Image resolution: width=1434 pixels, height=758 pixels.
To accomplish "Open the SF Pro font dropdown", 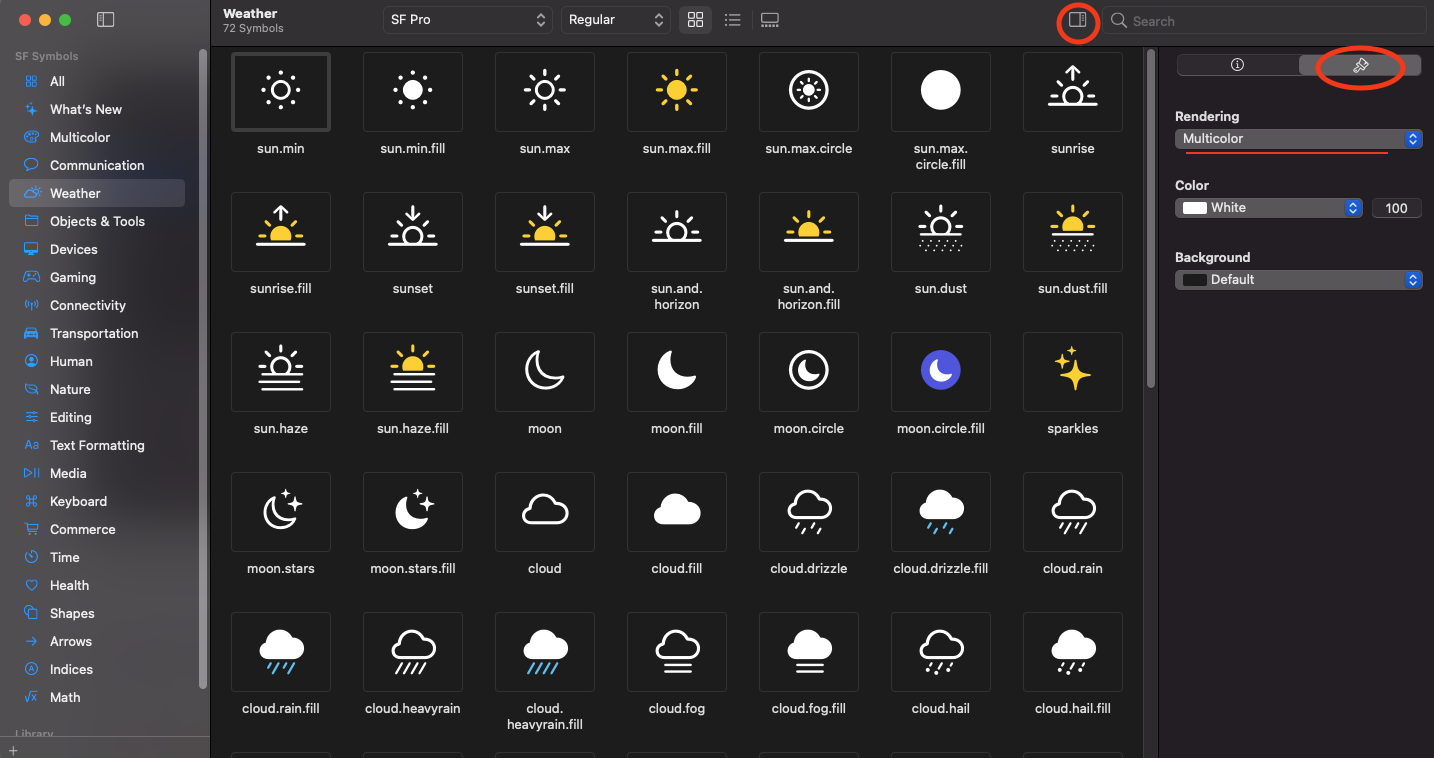I will pos(467,20).
